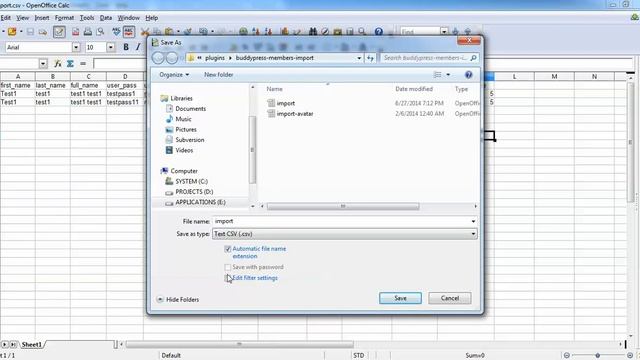Click the Sort Descending icon
The height and width of the screenshot is (360, 640).
pos(268,31)
